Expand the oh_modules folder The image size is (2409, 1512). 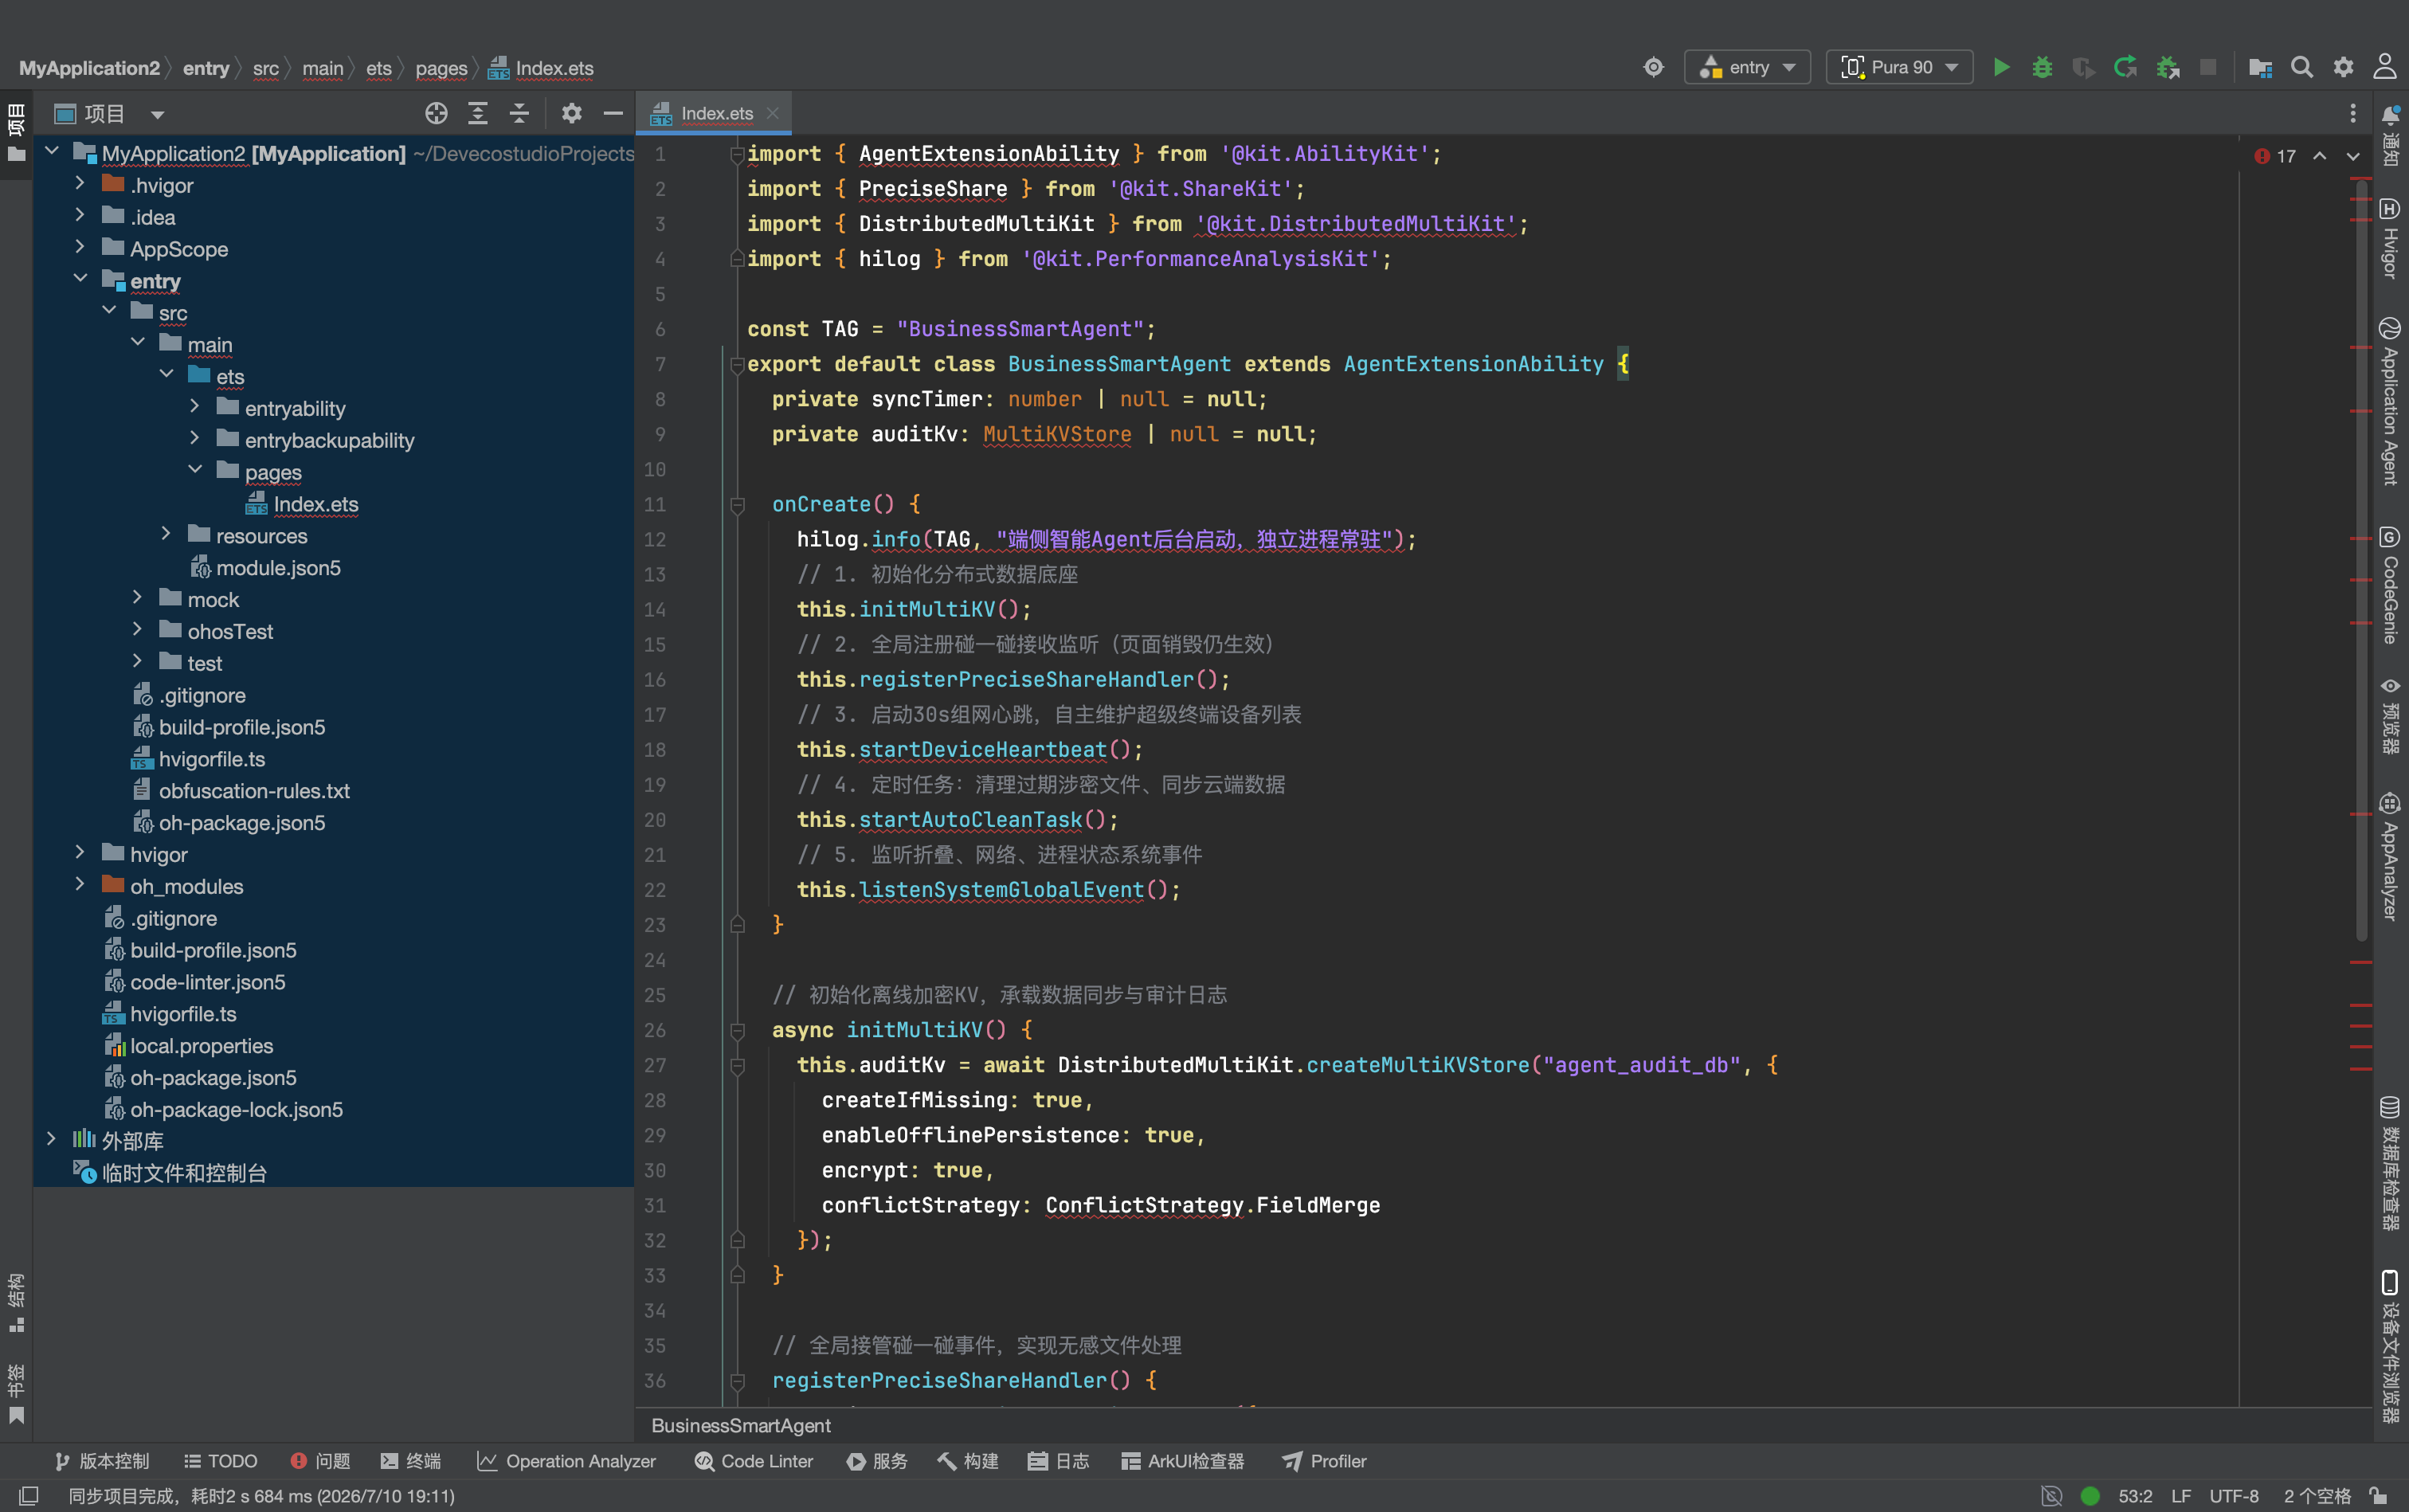(80, 886)
